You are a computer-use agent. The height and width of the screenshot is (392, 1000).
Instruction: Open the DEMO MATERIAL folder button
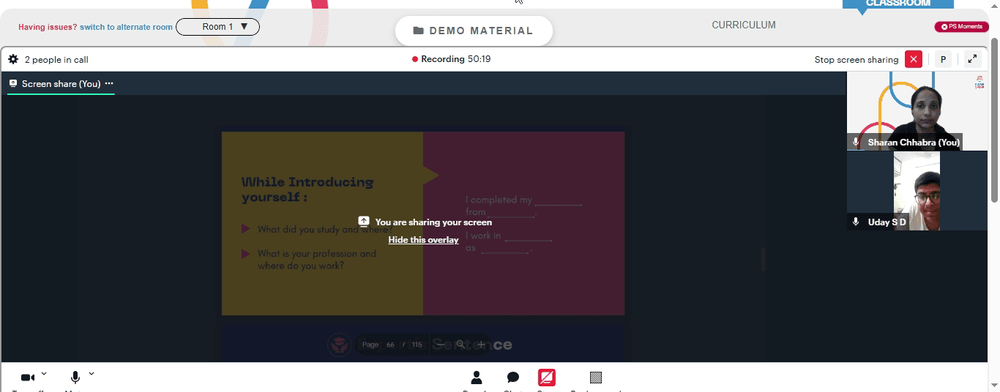click(473, 31)
